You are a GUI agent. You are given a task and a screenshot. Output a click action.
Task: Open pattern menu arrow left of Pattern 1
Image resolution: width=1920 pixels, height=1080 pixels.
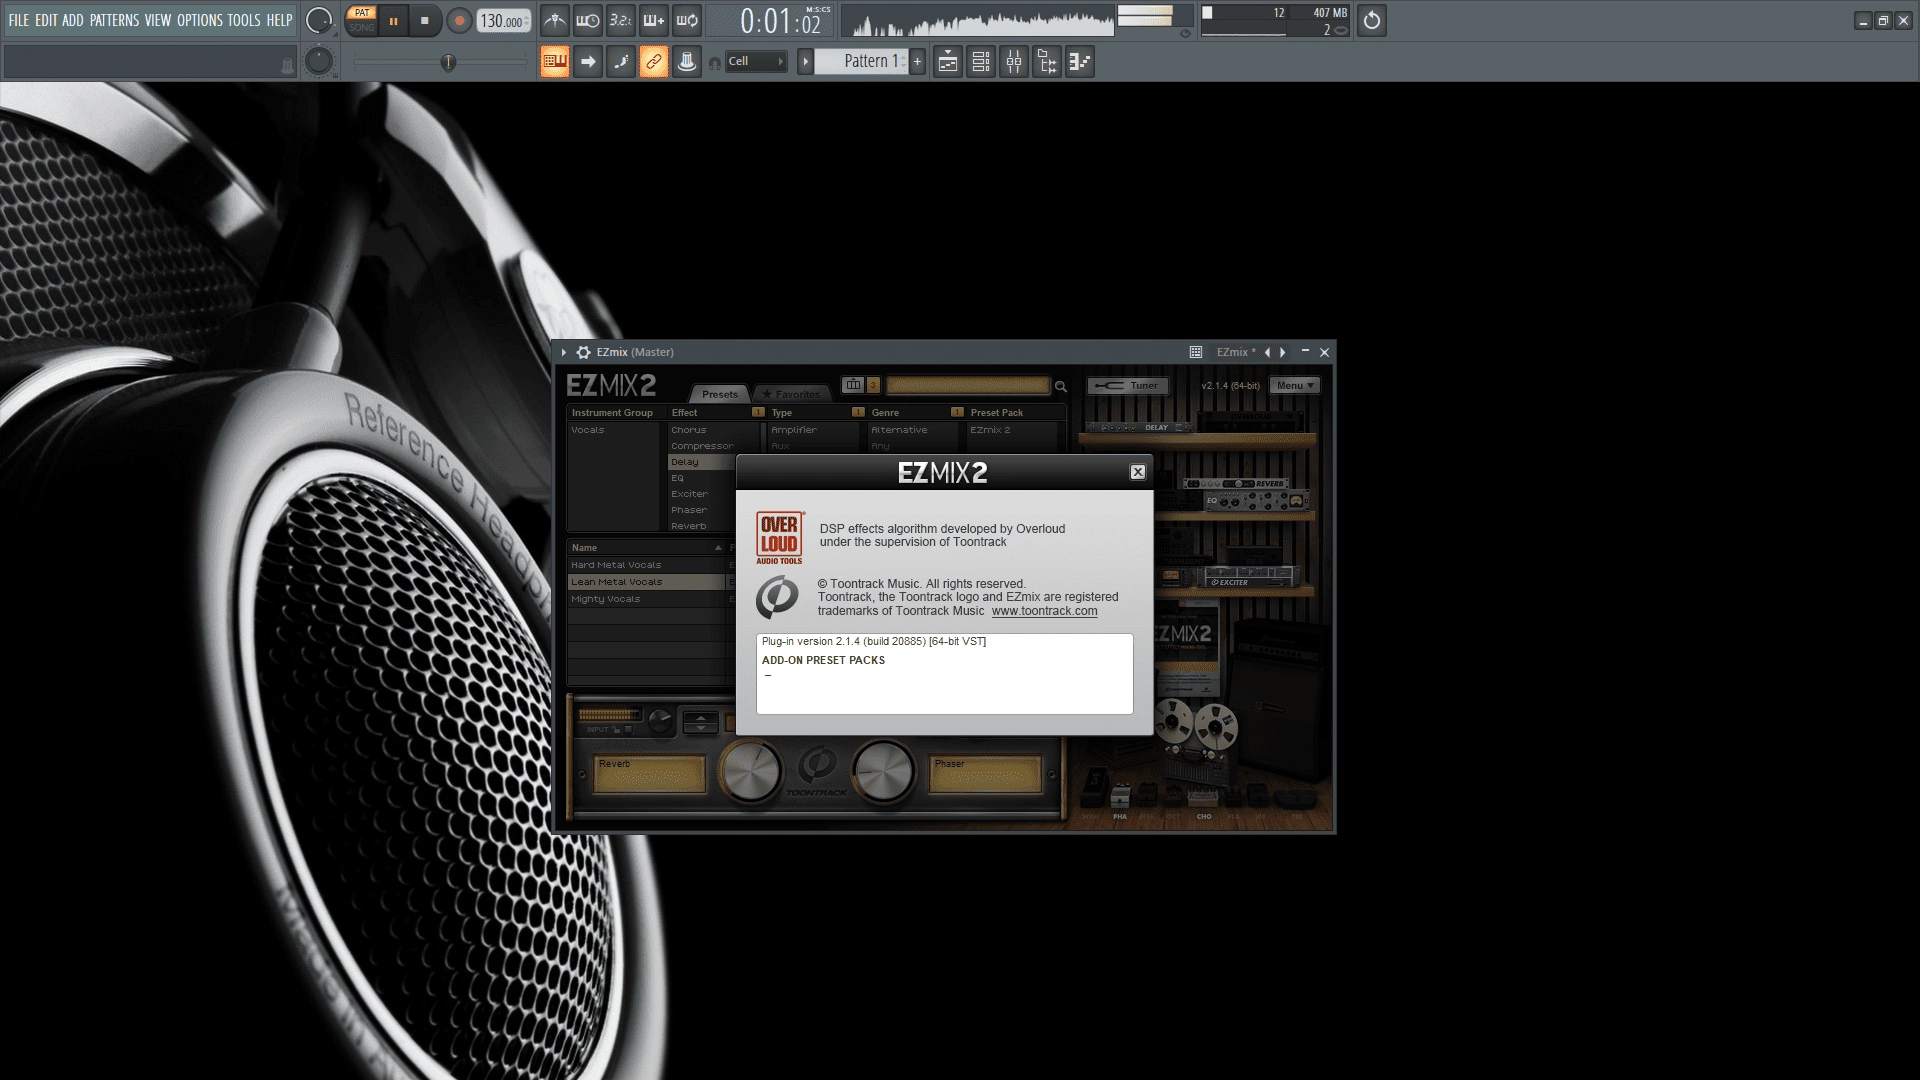(805, 62)
